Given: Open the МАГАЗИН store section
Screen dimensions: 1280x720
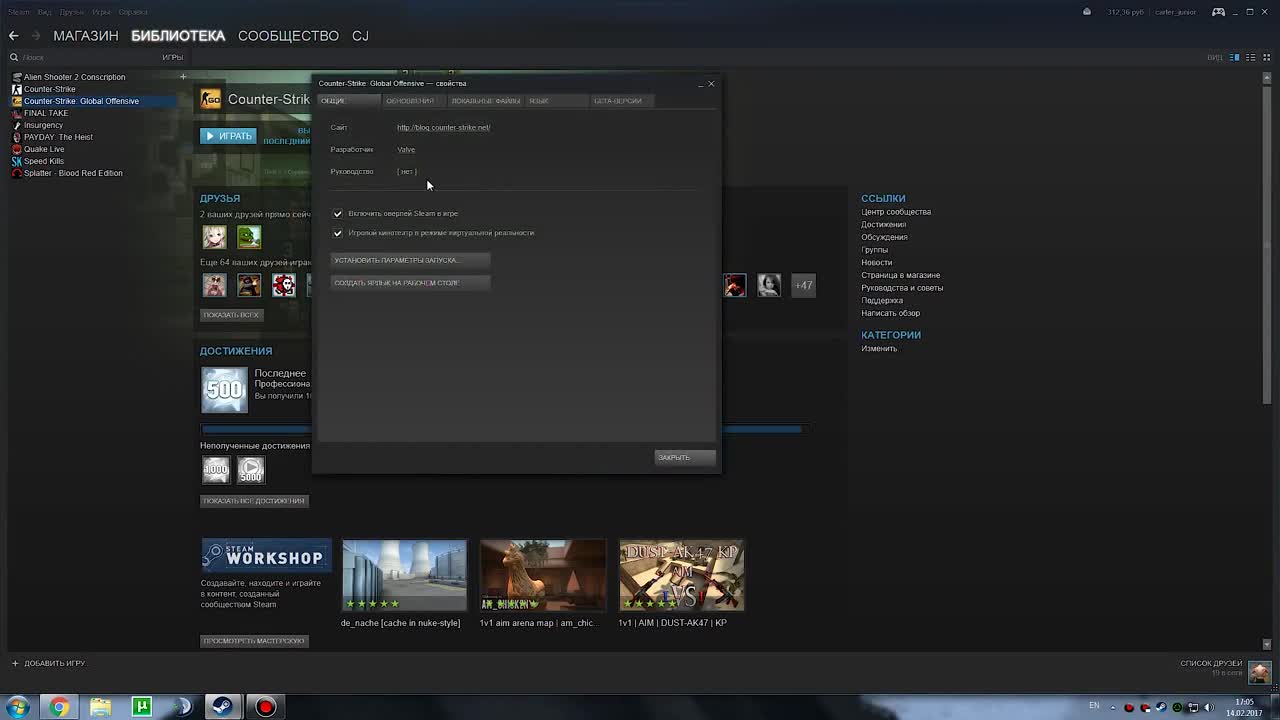Looking at the screenshot, I should click(x=86, y=36).
